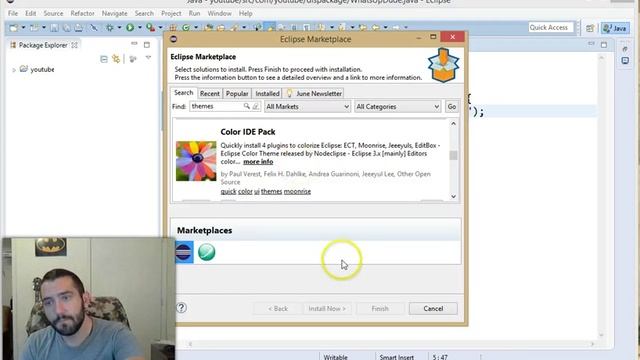Screen dimensions: 640x360
Task: Open the Debug dropdown arrow
Action: pos(119,27)
